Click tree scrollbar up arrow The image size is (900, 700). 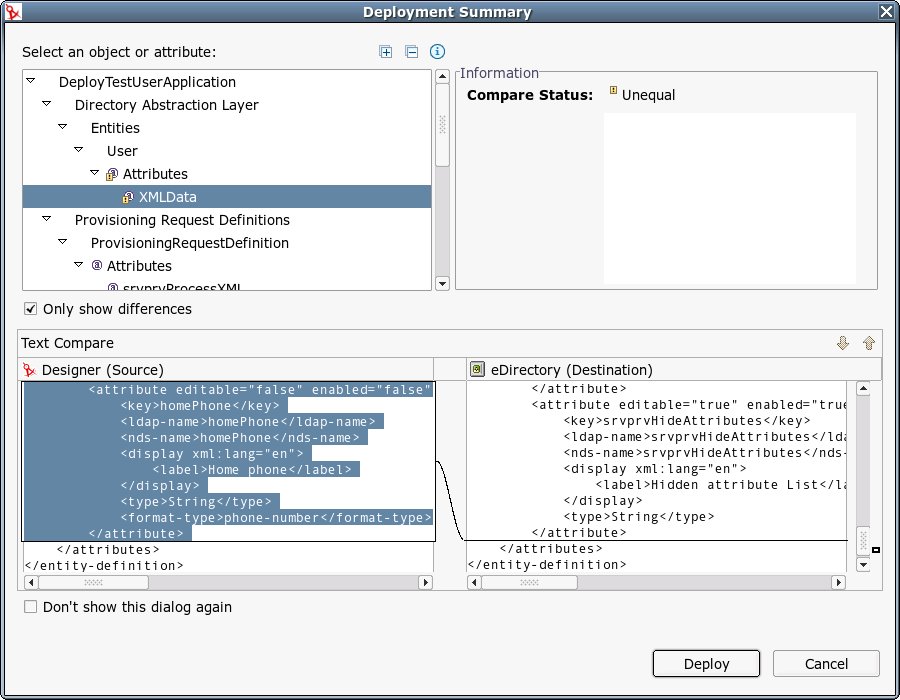[442, 76]
